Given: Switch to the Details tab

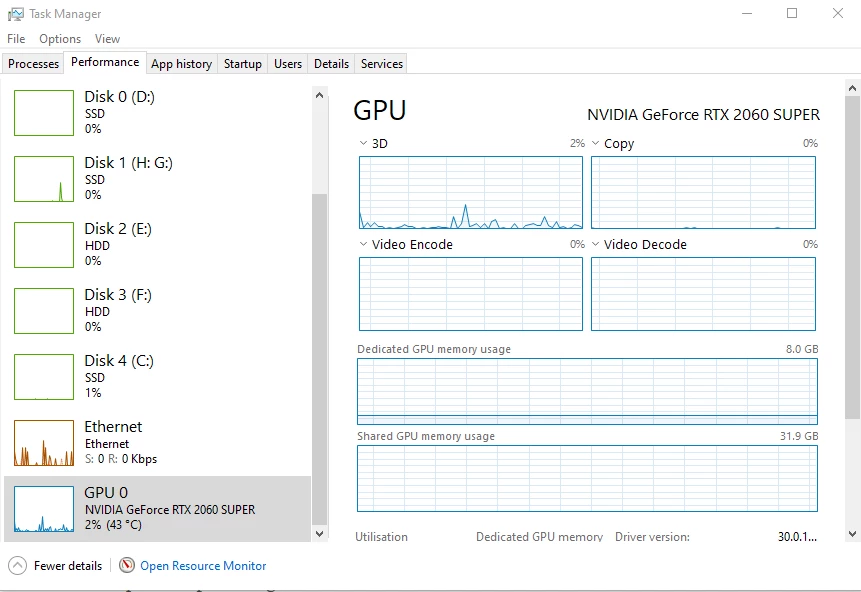Looking at the screenshot, I should coord(331,64).
